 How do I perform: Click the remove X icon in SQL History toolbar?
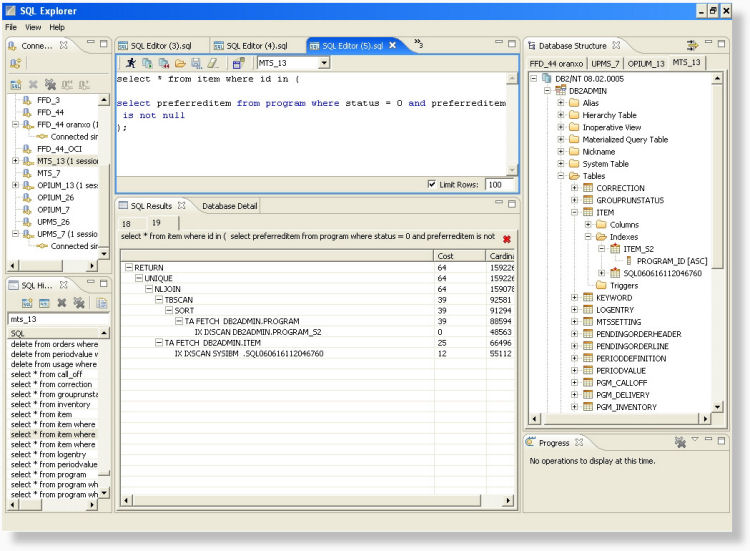[x=62, y=302]
